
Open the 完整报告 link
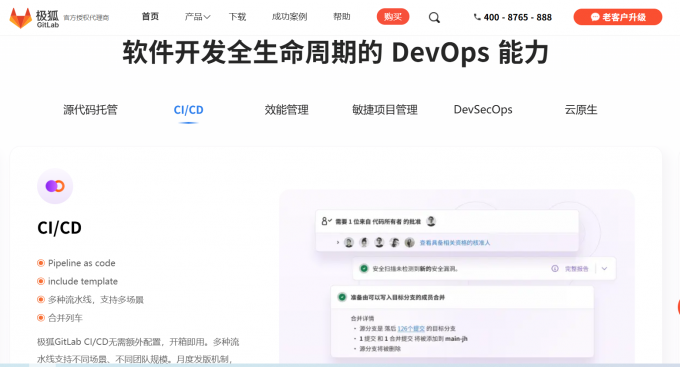click(x=576, y=269)
